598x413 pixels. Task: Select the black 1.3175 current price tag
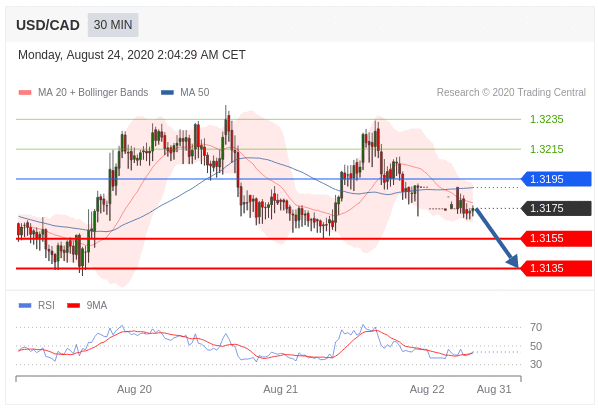click(556, 208)
